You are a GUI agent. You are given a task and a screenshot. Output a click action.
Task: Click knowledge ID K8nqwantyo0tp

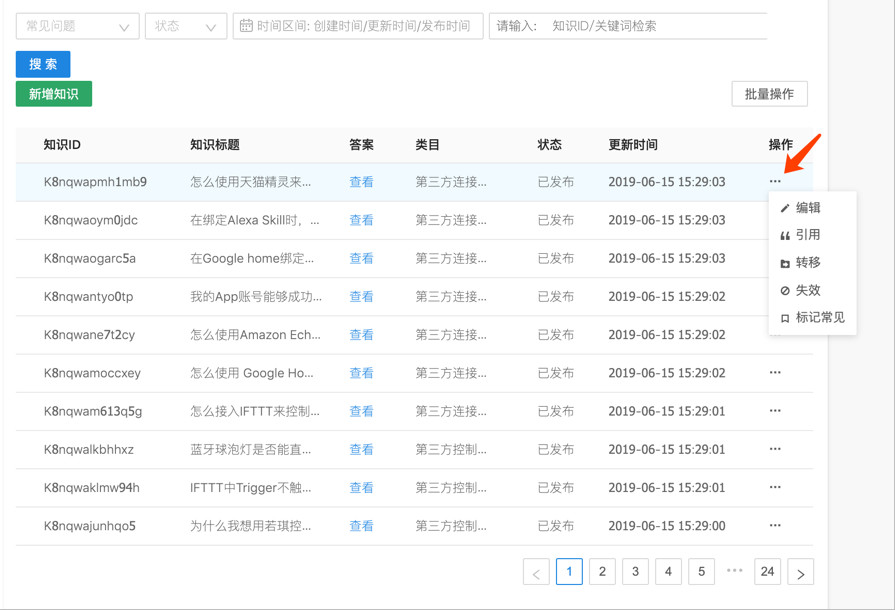[88, 297]
